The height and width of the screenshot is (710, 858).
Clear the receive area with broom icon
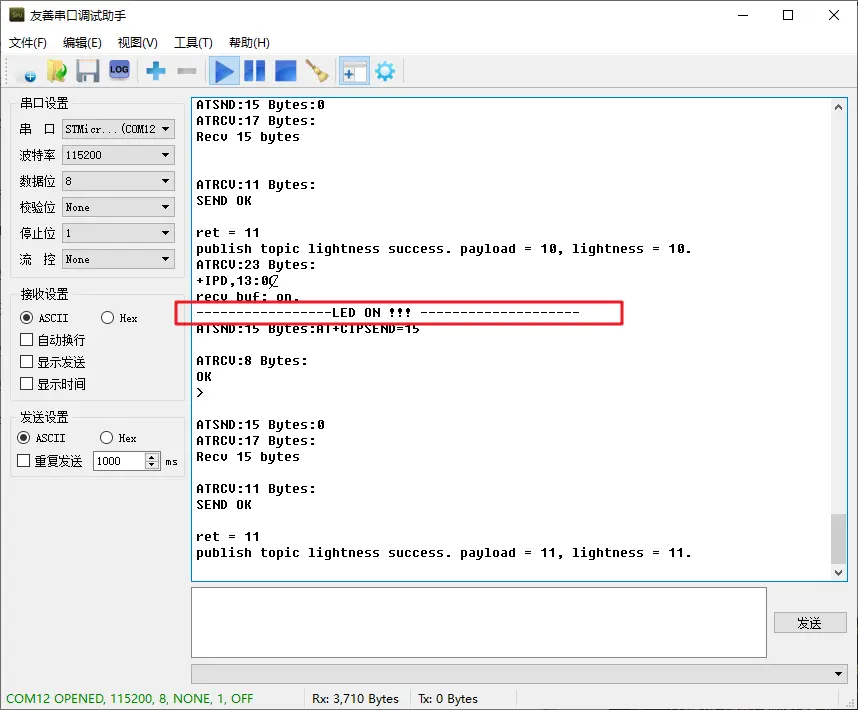317,71
